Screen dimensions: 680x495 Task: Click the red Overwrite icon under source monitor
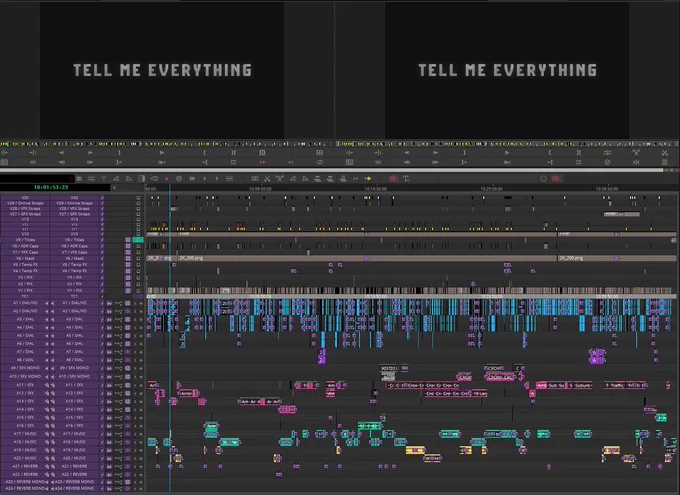[x=262, y=162]
